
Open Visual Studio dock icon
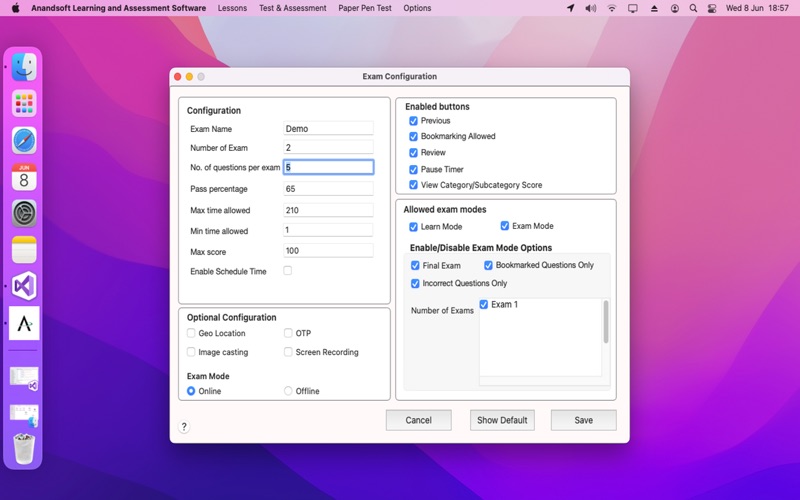[x=24, y=286]
